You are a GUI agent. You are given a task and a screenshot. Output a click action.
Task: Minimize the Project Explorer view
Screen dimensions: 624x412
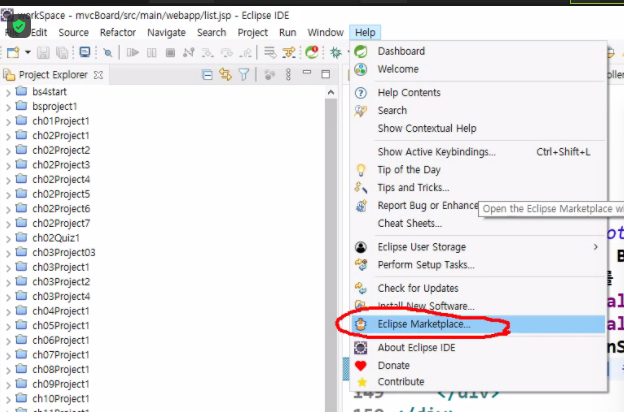point(307,72)
